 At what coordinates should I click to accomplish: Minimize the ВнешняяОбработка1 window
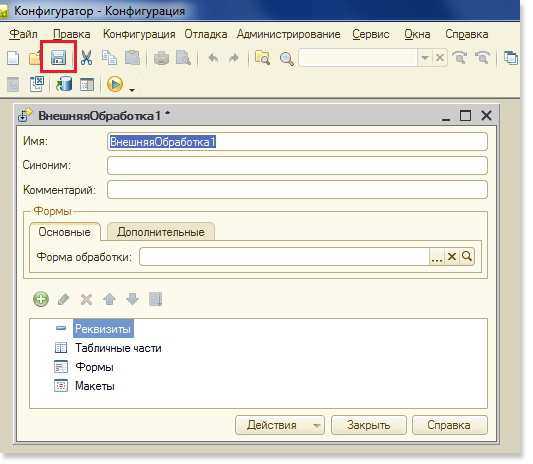pyautogui.click(x=446, y=116)
